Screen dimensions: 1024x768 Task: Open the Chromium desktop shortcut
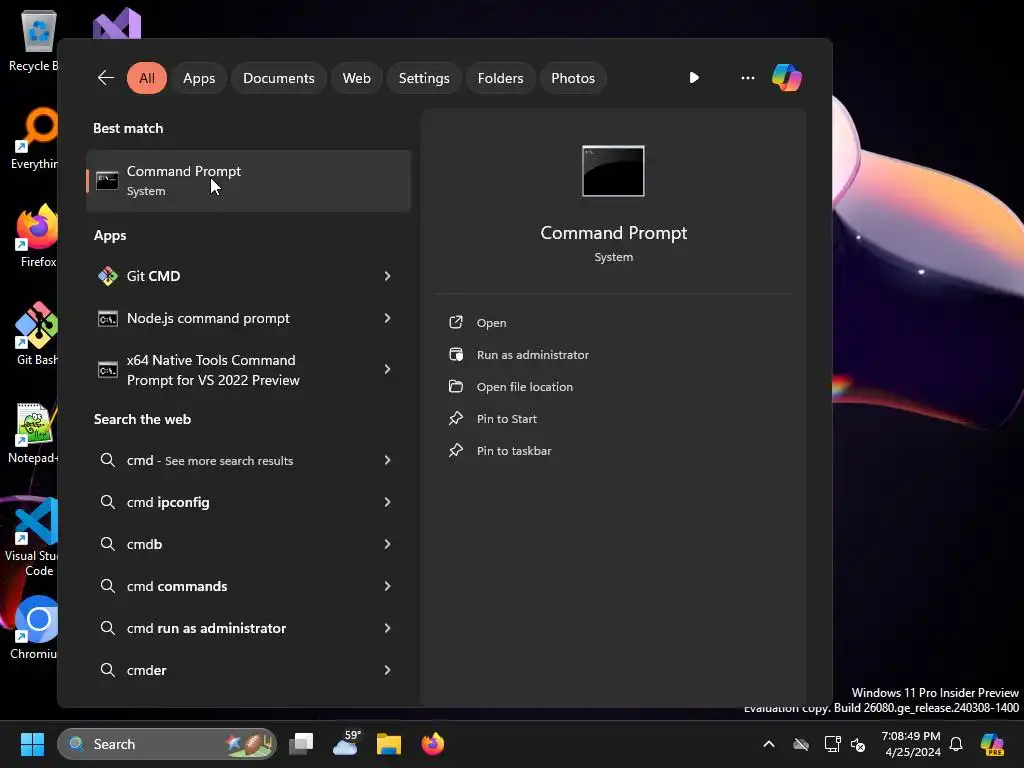(34, 627)
